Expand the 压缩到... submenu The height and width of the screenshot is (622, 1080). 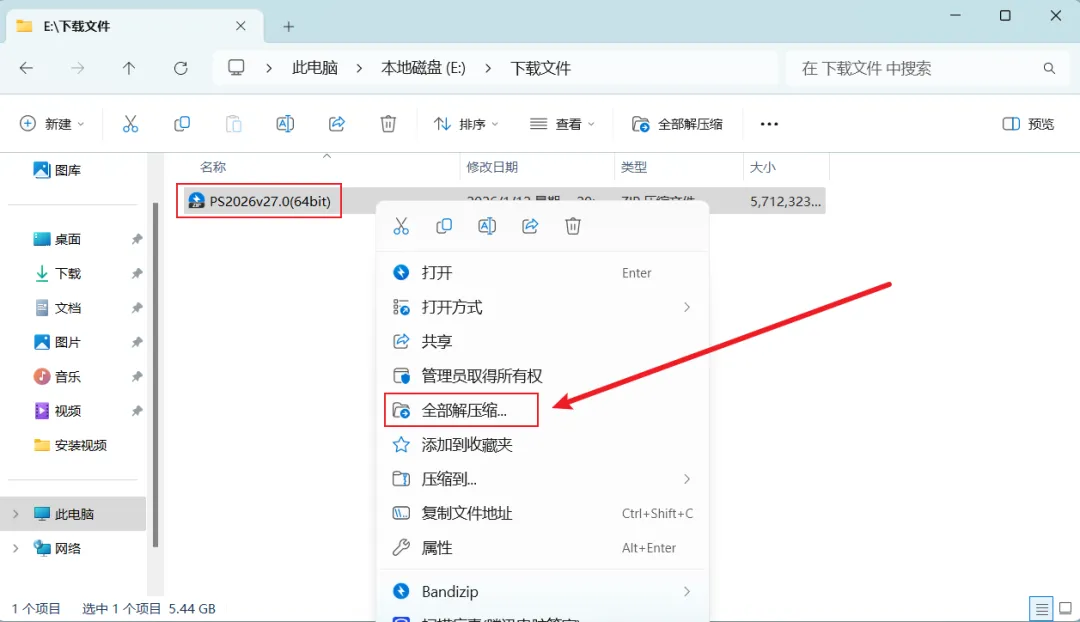687,479
